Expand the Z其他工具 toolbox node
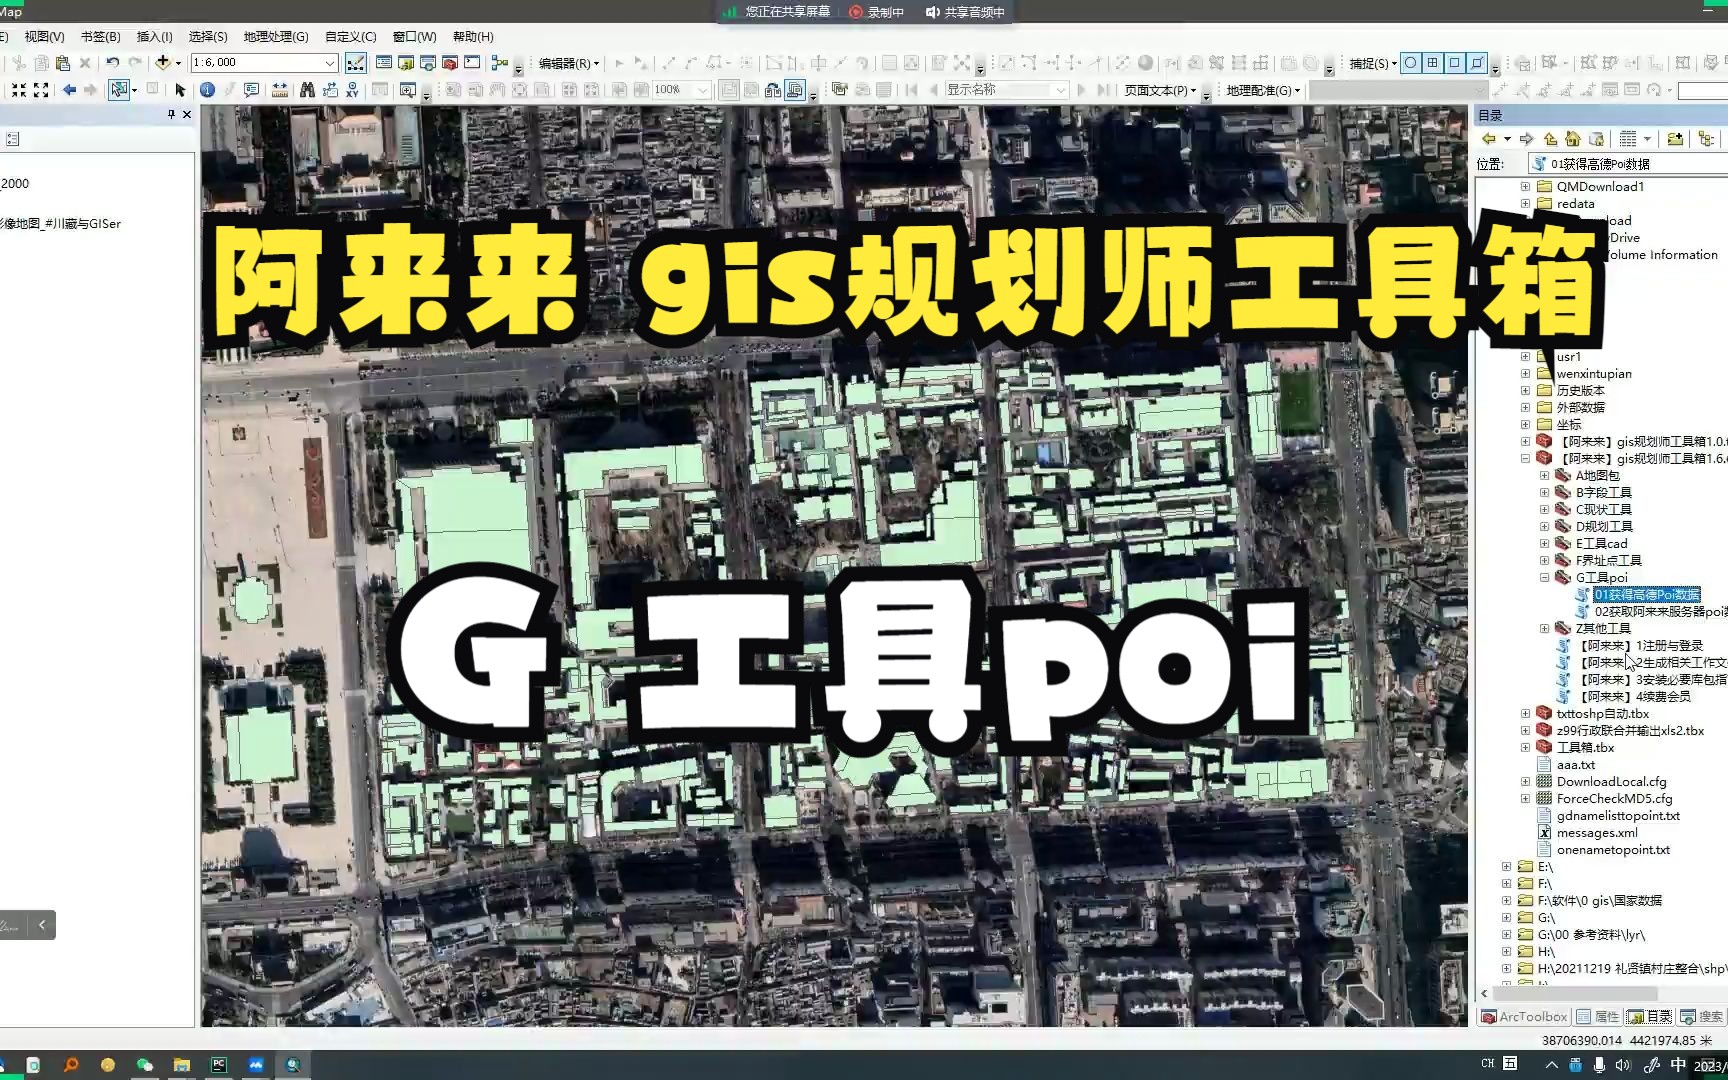This screenshot has width=1728, height=1080. pyautogui.click(x=1545, y=628)
